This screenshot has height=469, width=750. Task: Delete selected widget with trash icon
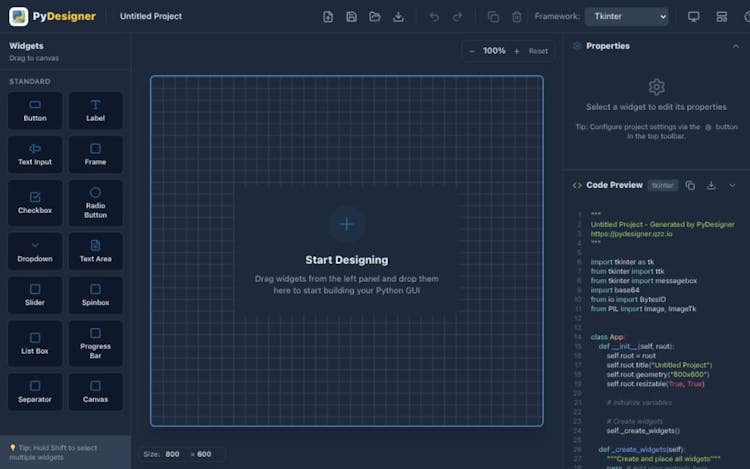point(517,17)
